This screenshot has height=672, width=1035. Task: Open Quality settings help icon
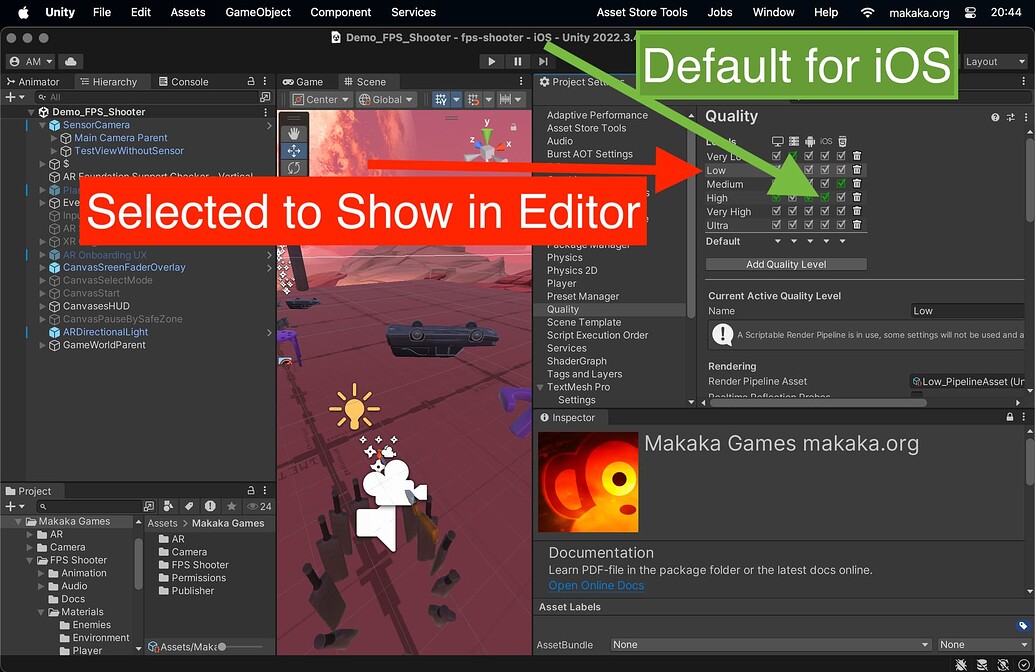[995, 117]
